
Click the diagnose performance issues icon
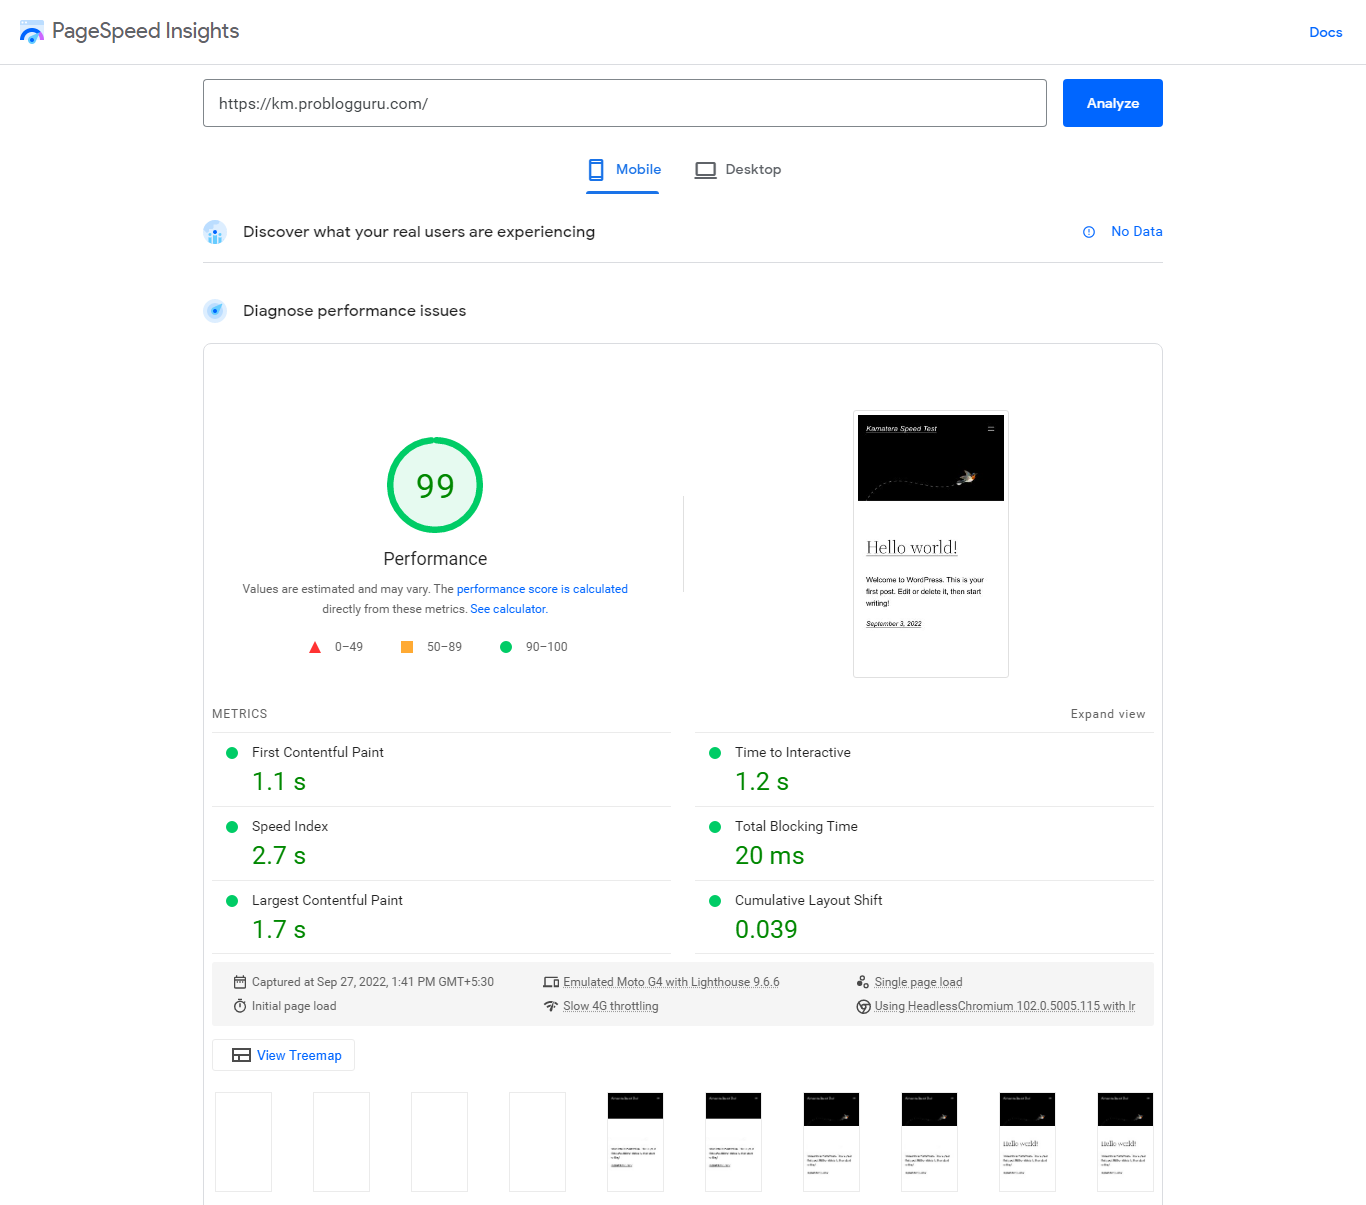[215, 311]
